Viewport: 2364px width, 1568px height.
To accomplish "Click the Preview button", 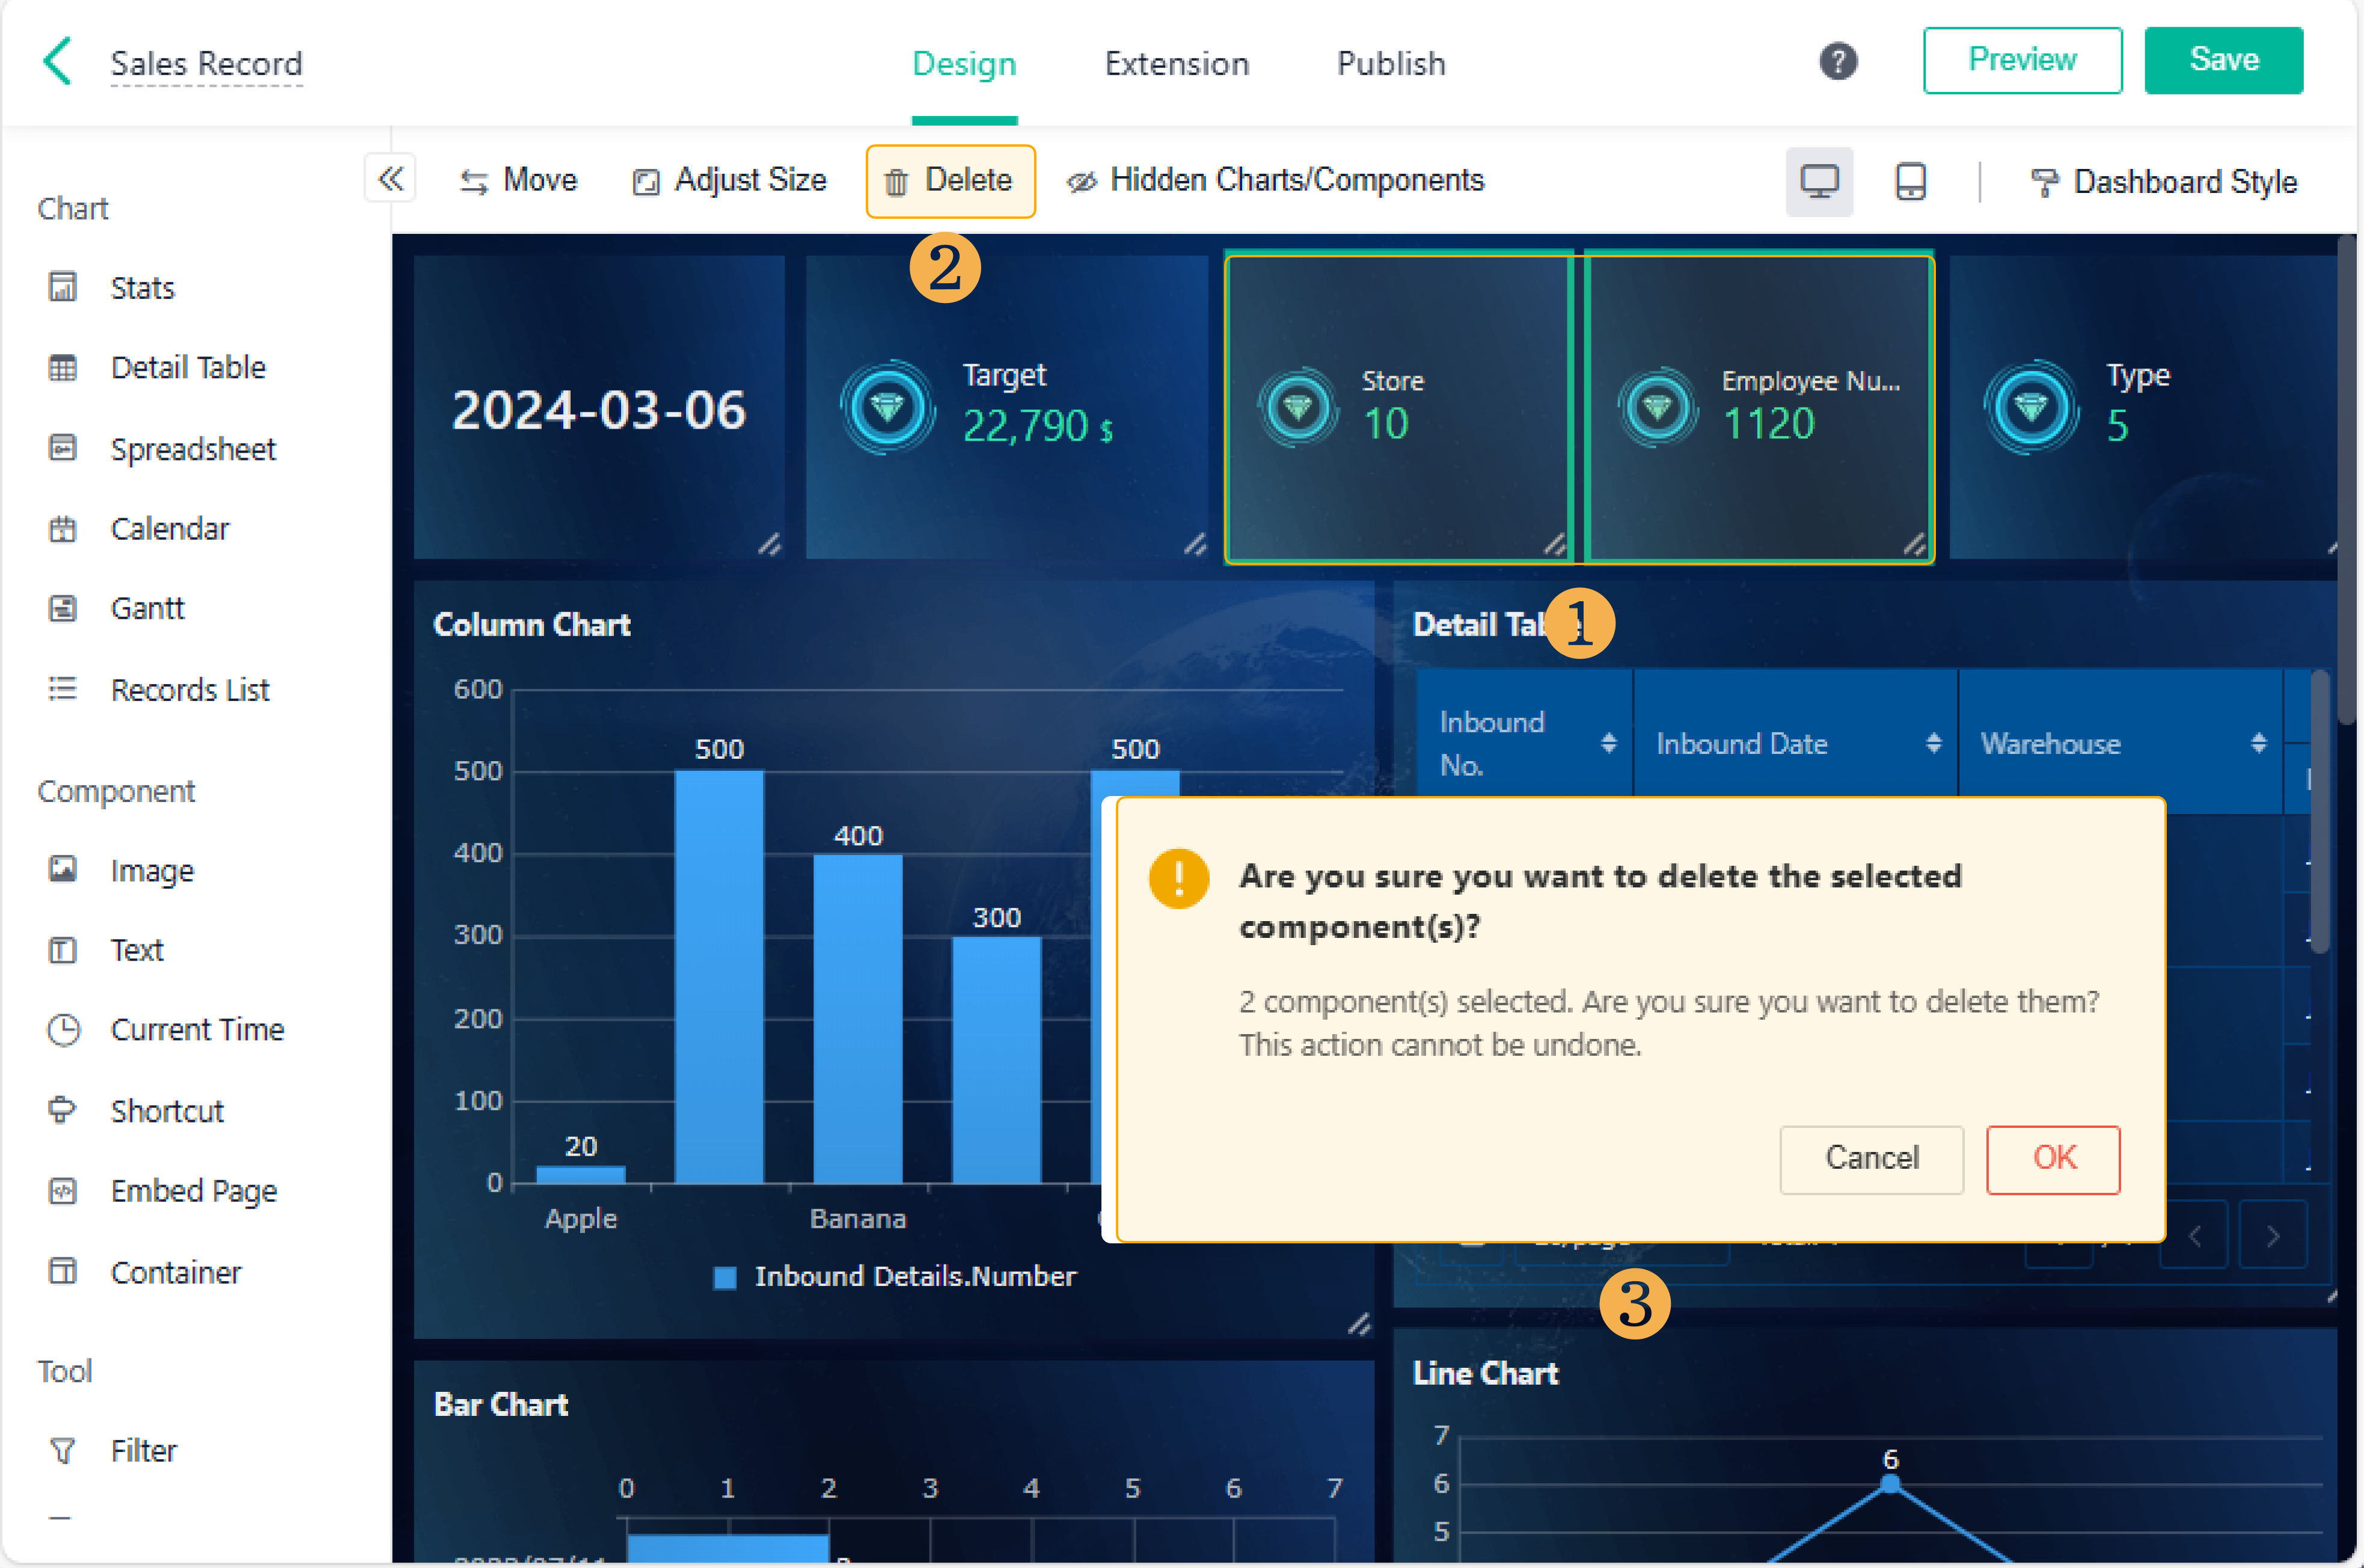I will click(2022, 60).
